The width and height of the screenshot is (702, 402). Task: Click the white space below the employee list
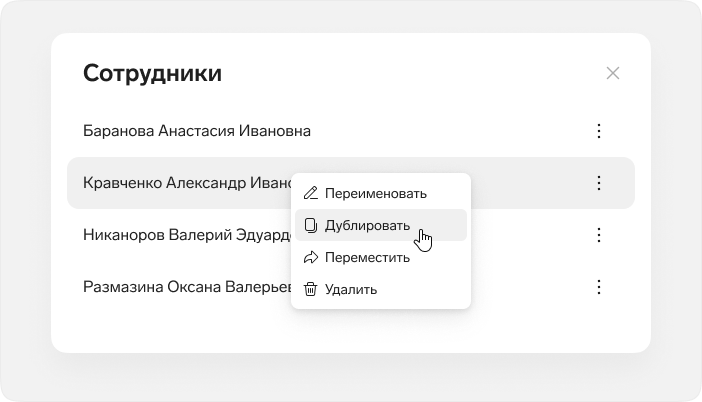[351, 329]
